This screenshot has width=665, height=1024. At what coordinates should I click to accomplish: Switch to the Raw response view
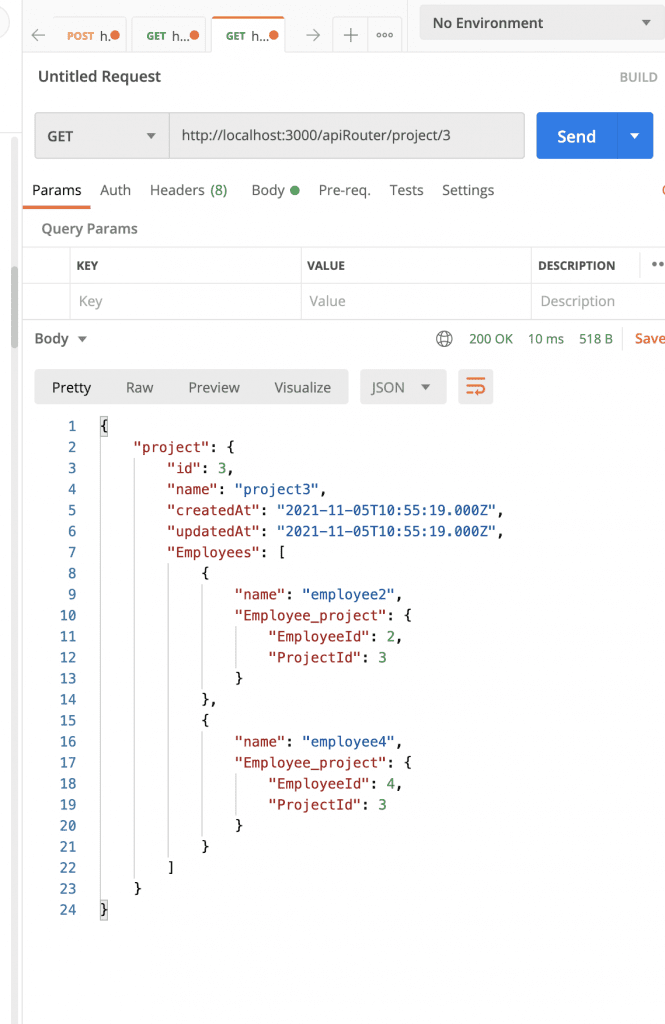[139, 387]
